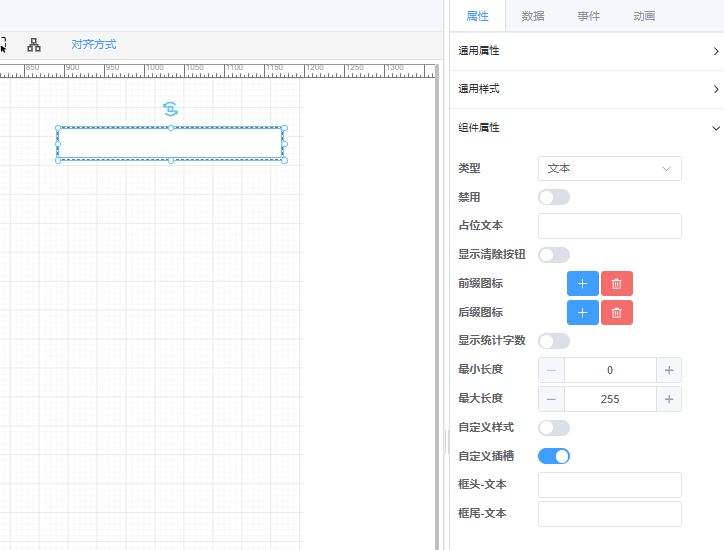The image size is (724, 550).
Task: Add a prefix icon (前缀图标 plus)
Action: [583, 284]
